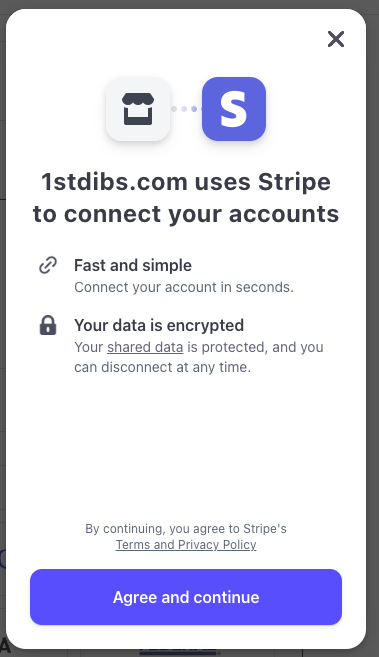
Task: Click the storefront merchant icon
Action: click(138, 109)
